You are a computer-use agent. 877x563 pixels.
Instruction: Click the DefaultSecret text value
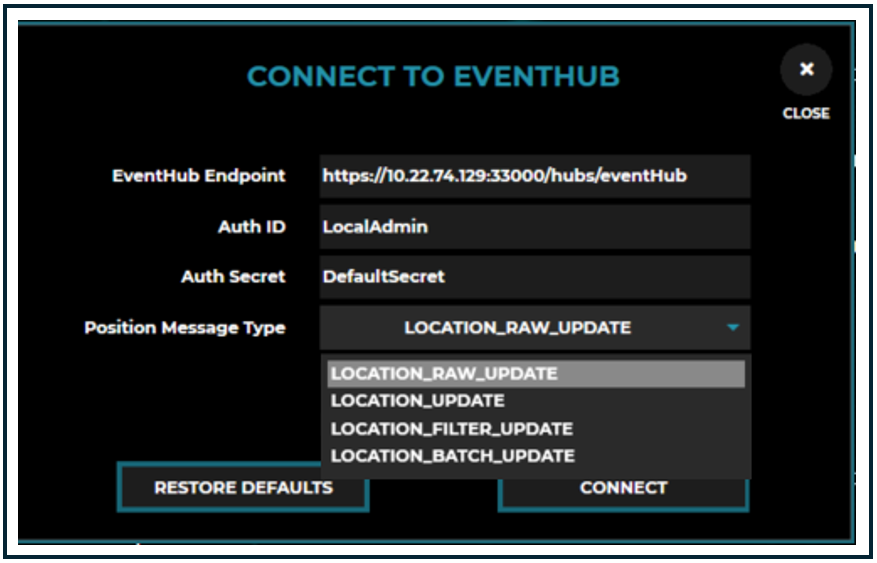click(384, 277)
